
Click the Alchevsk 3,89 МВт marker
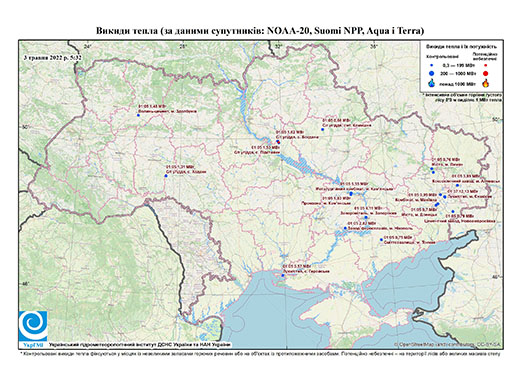(x=457, y=185)
